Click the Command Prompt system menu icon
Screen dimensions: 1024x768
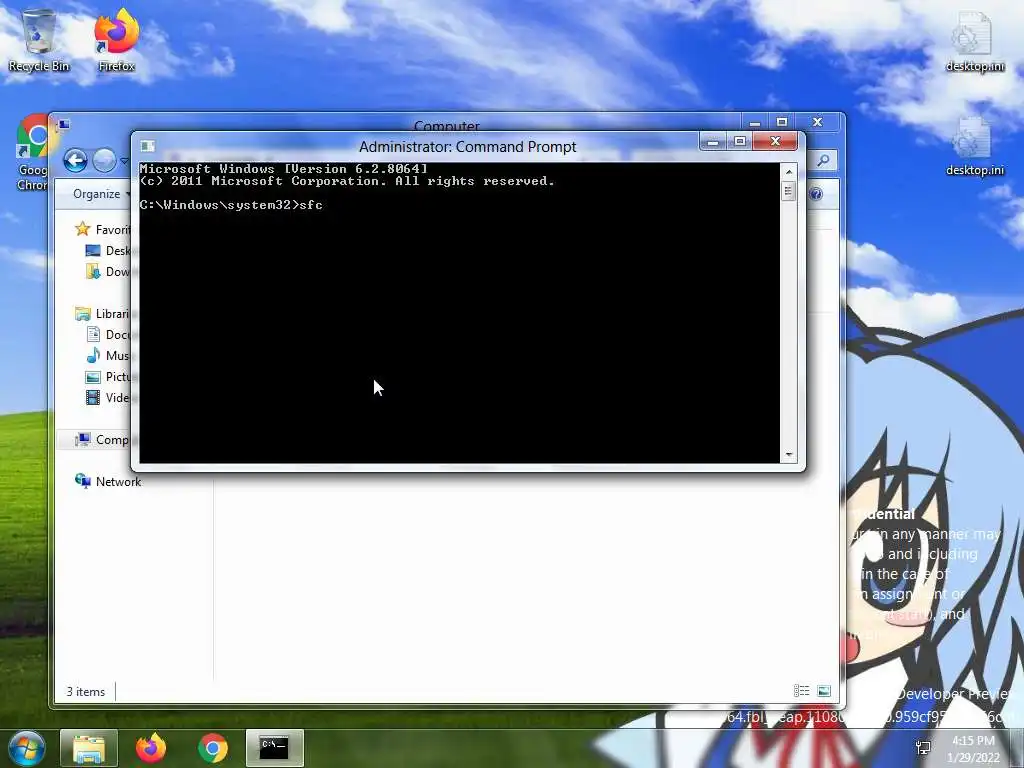(x=148, y=146)
